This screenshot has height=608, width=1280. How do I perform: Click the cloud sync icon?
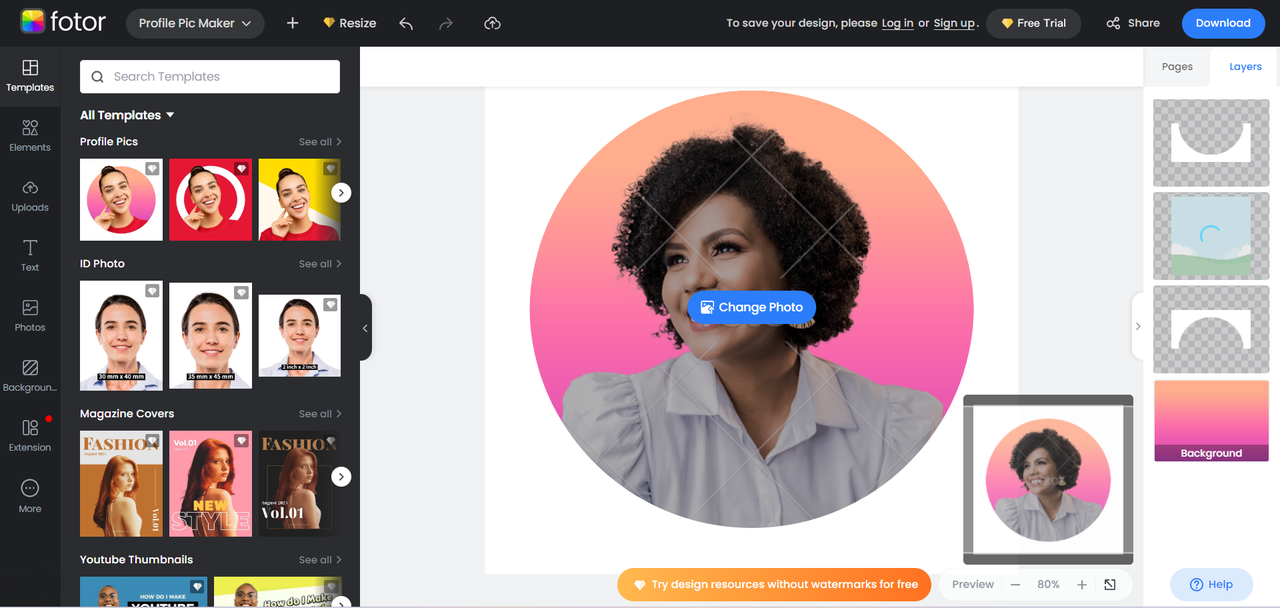pos(492,22)
